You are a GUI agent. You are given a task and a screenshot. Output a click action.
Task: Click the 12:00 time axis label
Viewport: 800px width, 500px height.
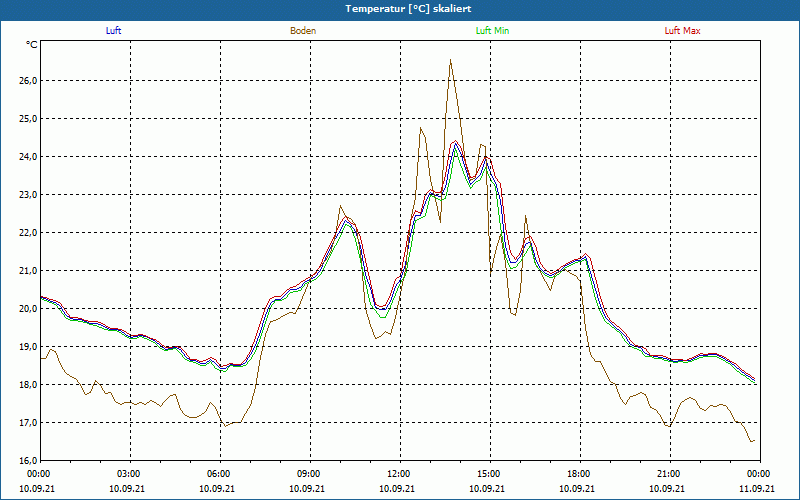(400, 474)
